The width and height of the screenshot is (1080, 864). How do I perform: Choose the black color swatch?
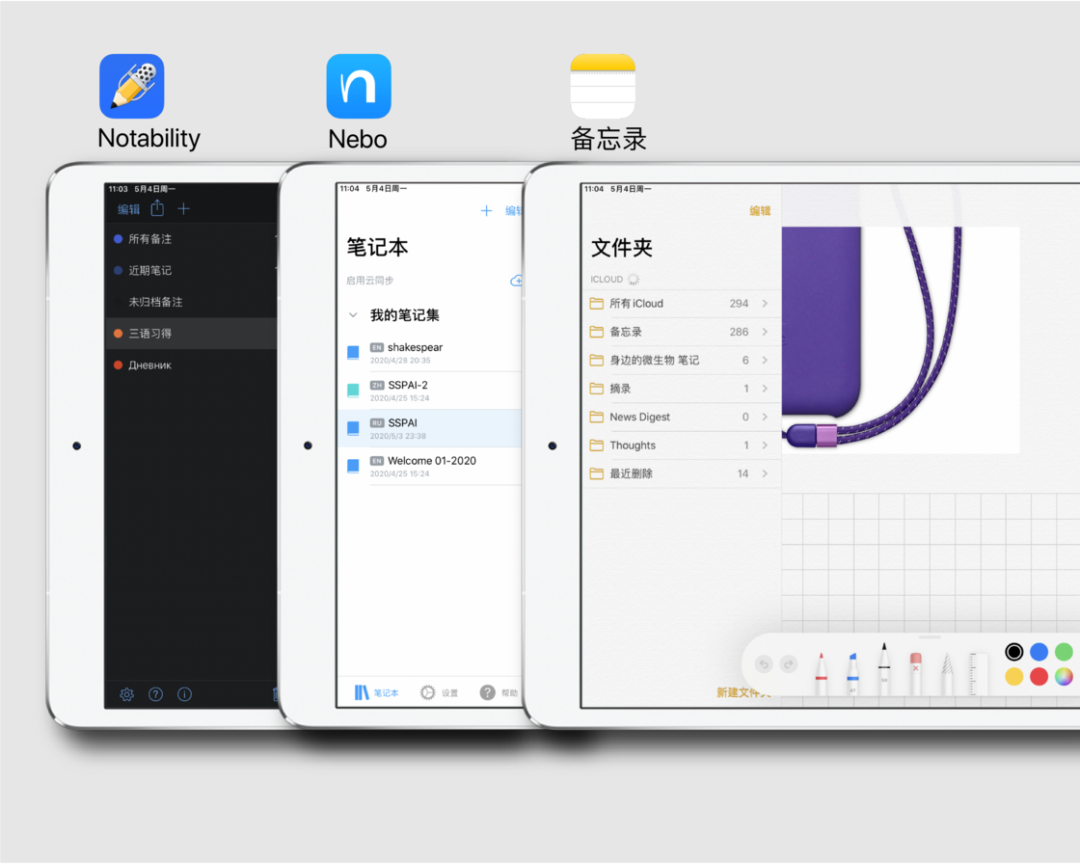pyautogui.click(x=1014, y=652)
